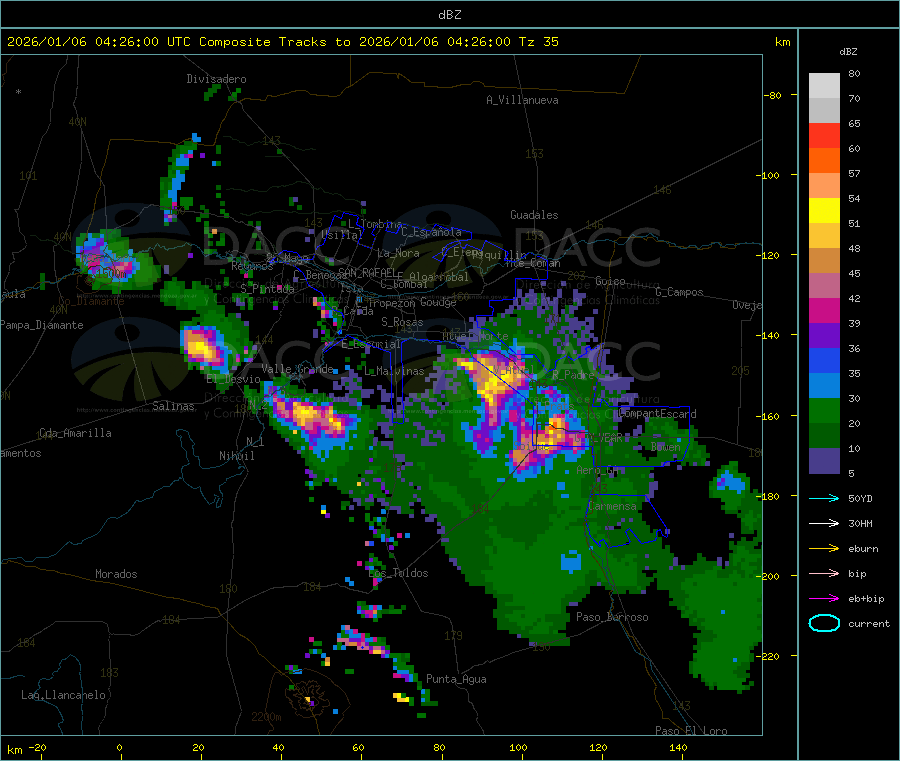The width and height of the screenshot is (900, 761).
Task: Click the 80 dBZ light gray color swatch
Action: tap(824, 86)
